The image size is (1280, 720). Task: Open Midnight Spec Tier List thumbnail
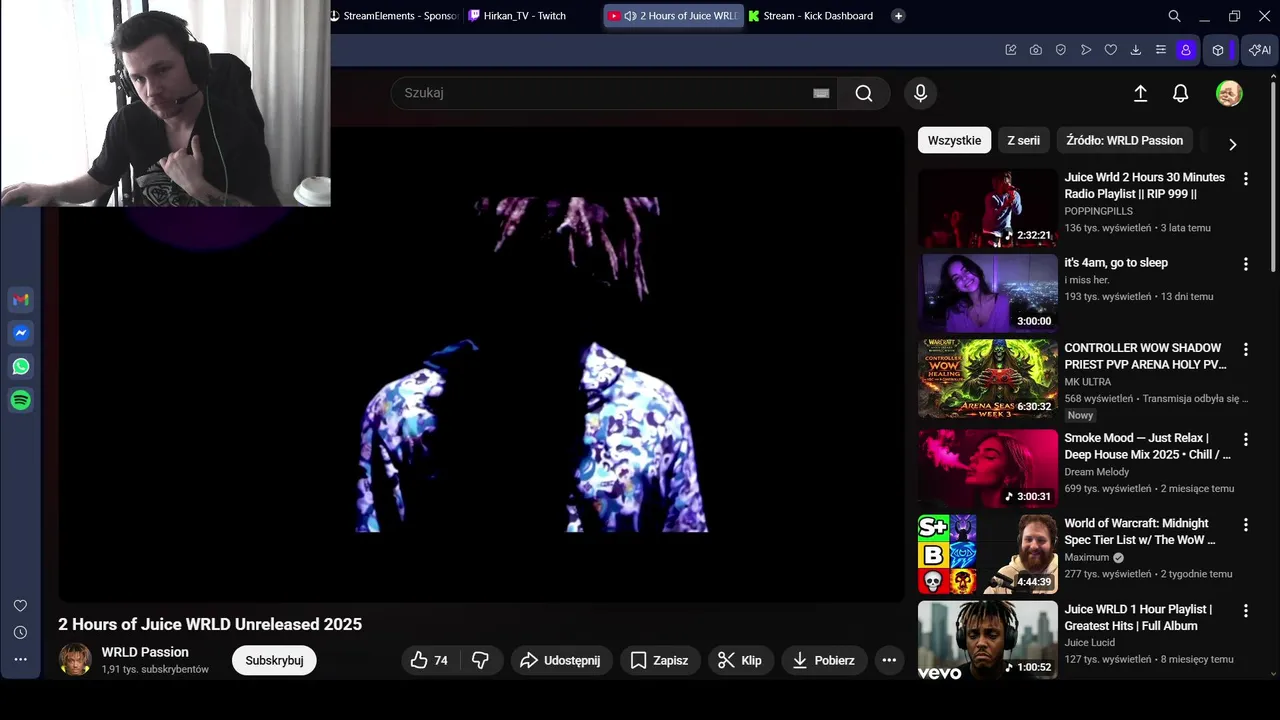click(988, 554)
